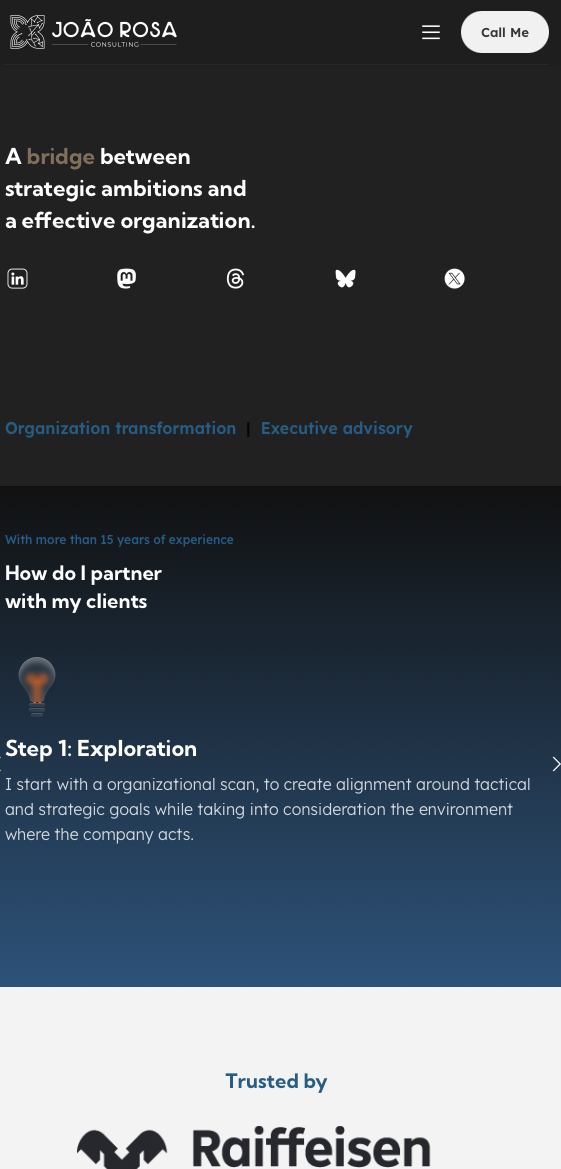Select the Executive advisory link

336,428
